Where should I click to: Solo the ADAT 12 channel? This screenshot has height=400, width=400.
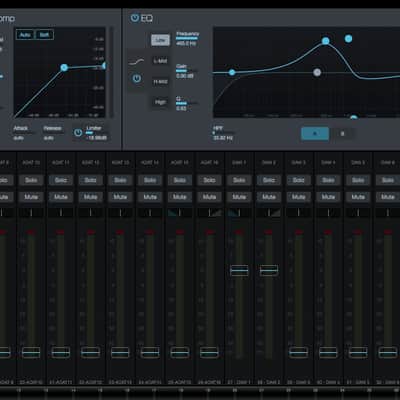pyautogui.click(x=90, y=180)
